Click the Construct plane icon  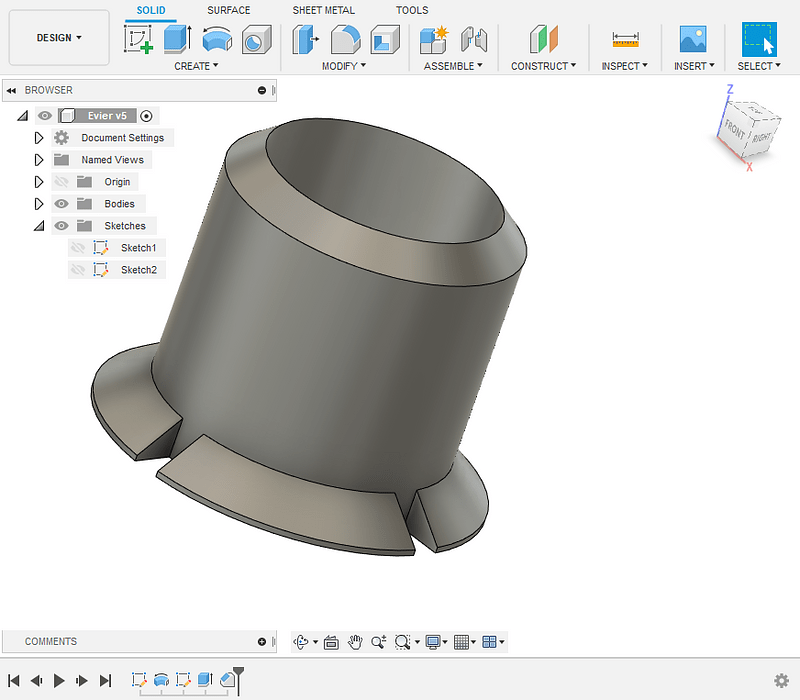click(543, 39)
